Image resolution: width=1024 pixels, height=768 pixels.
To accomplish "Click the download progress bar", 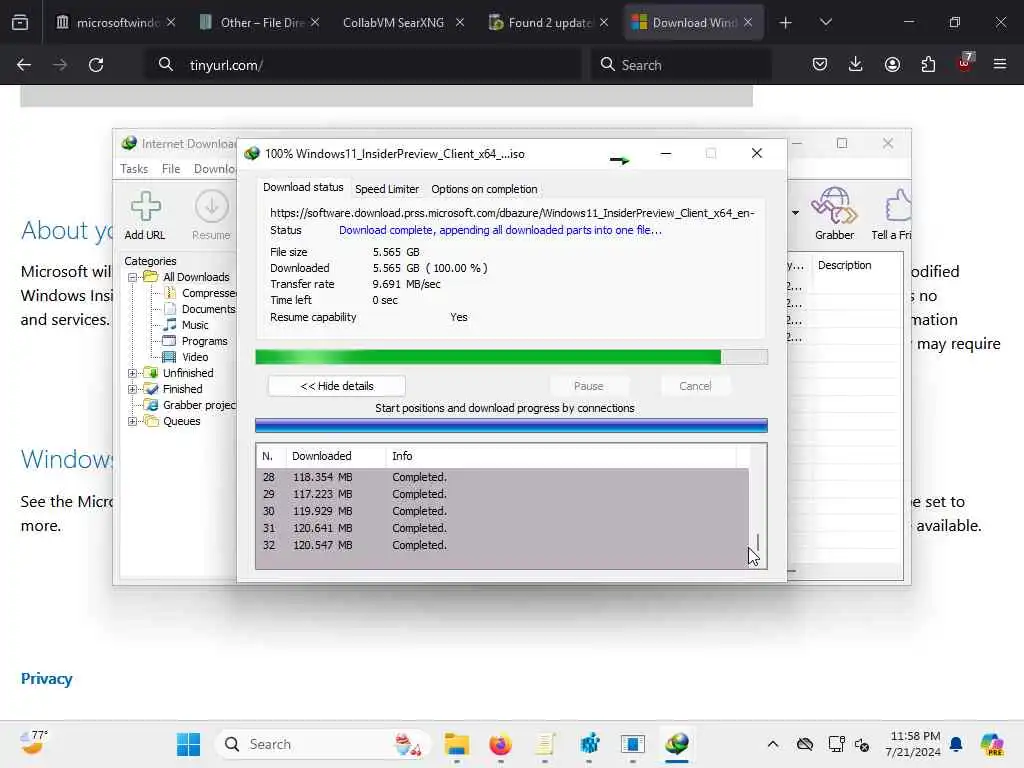I will (x=511, y=357).
